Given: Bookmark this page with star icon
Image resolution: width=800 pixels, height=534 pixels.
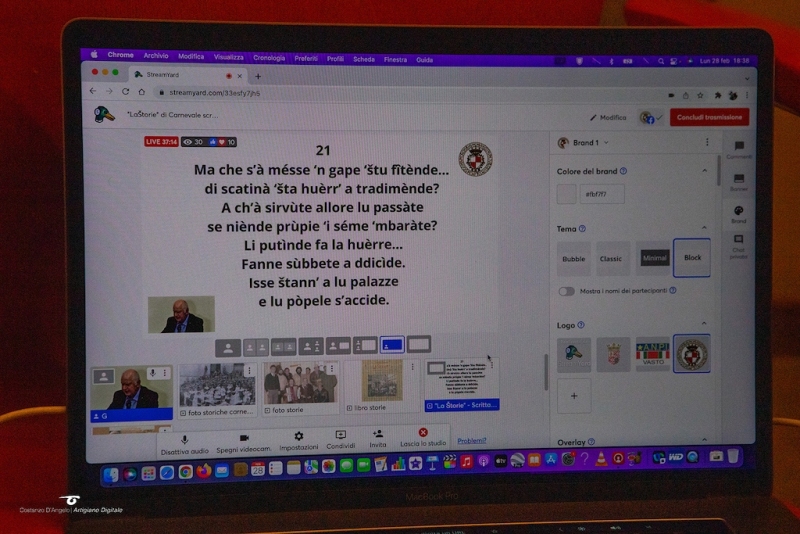Looking at the screenshot, I should click(701, 95).
